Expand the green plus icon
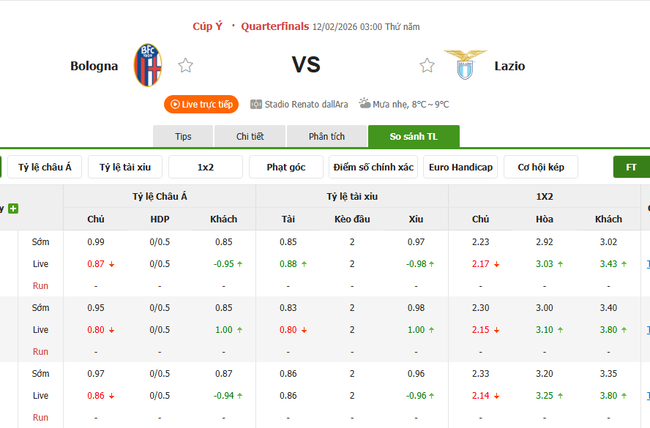Image resolution: width=650 pixels, height=428 pixels. [x=13, y=208]
